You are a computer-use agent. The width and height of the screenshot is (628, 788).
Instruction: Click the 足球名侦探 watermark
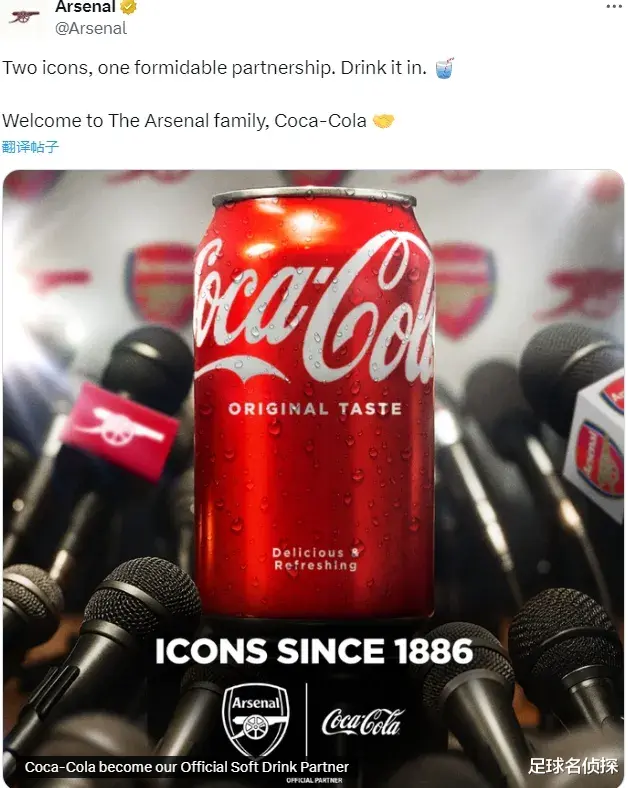click(x=573, y=766)
